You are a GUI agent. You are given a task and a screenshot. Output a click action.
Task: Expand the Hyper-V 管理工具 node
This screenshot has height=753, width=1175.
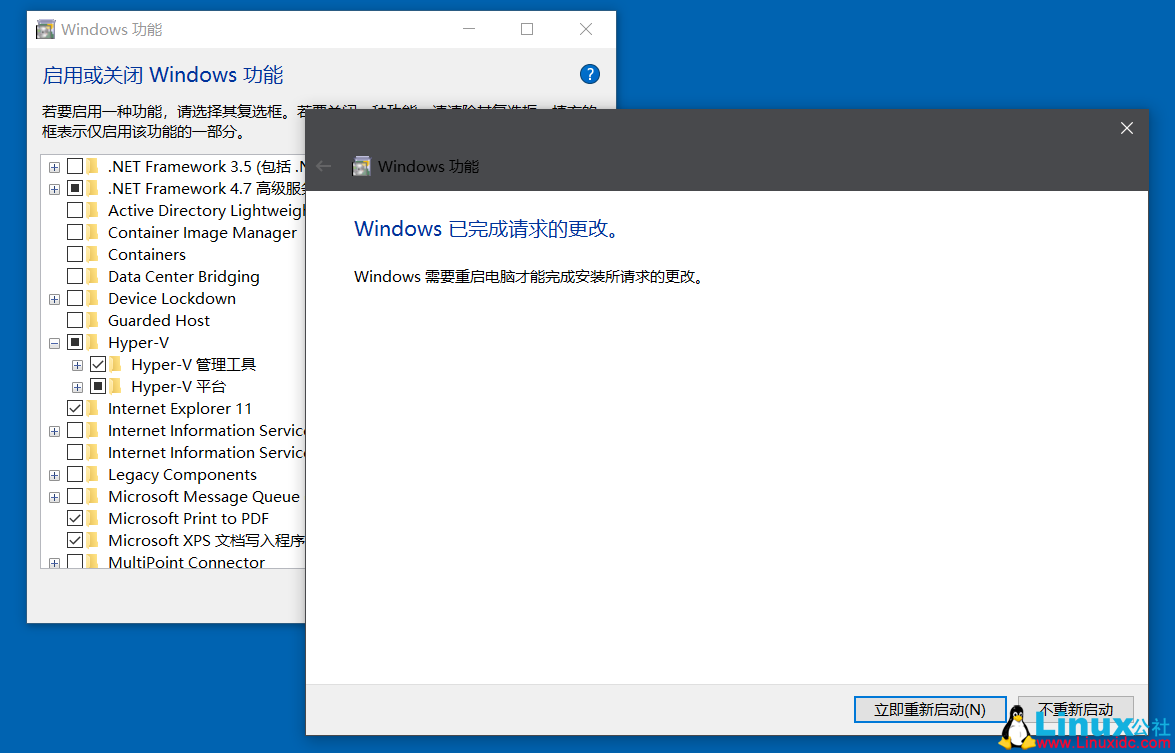click(77, 366)
